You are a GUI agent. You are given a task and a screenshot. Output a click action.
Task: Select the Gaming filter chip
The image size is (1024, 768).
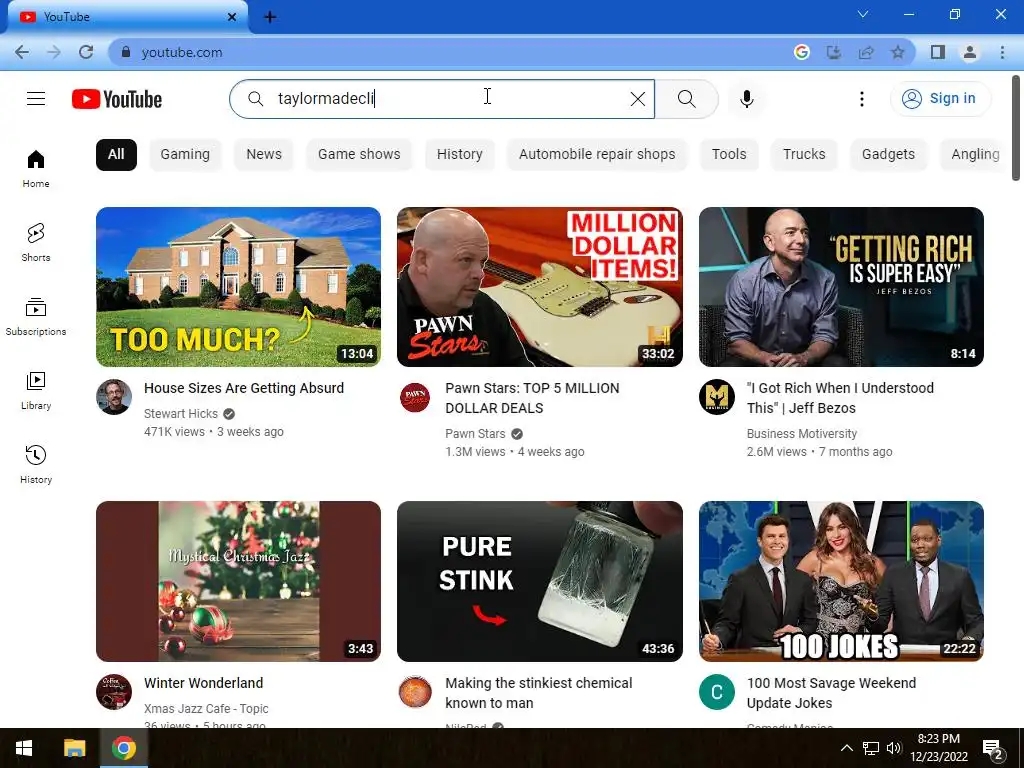click(x=185, y=155)
